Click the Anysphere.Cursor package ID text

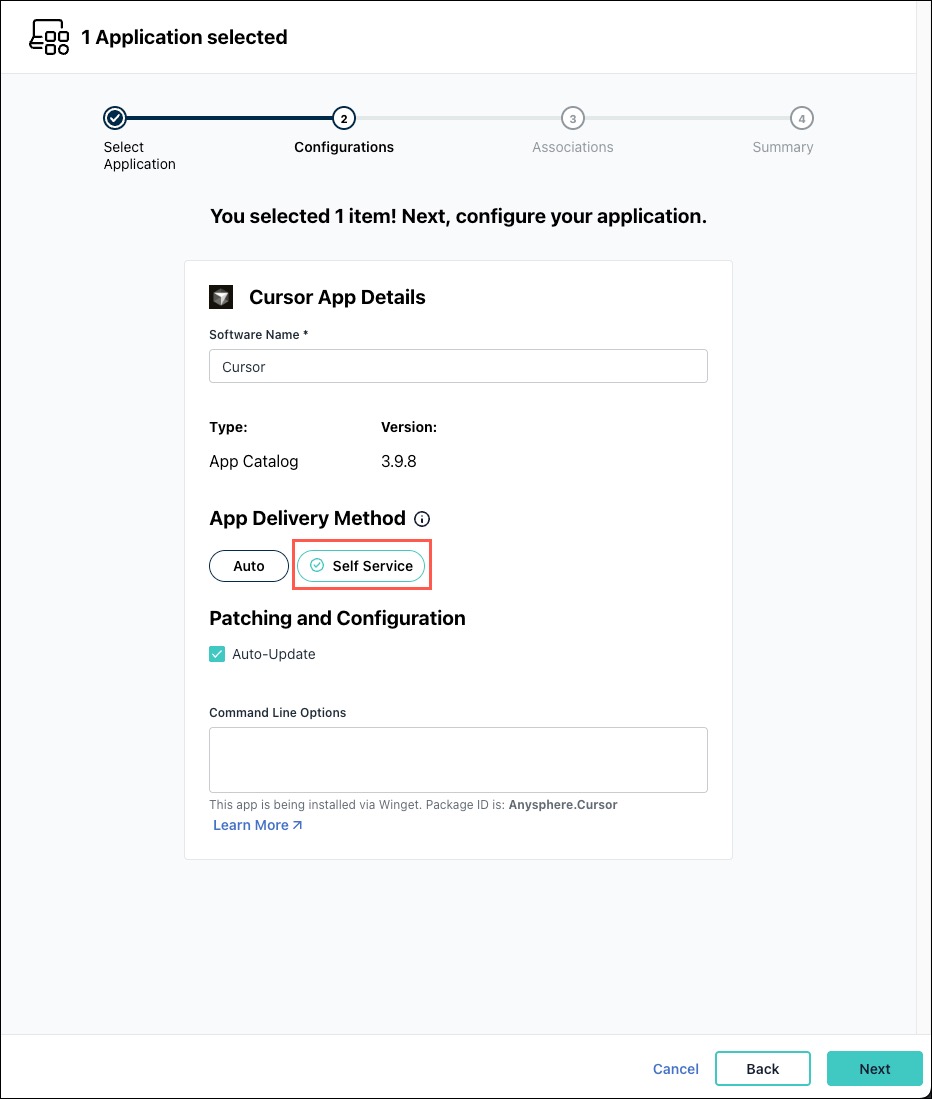(563, 805)
